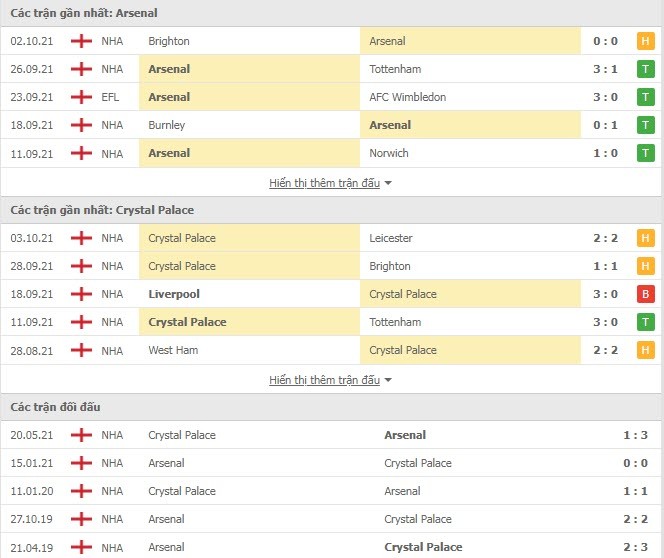Image resolution: width=664 pixels, height=558 pixels.
Task: Click the green T badge for Crystal Palace vs Tottenham
Action: pos(645,322)
